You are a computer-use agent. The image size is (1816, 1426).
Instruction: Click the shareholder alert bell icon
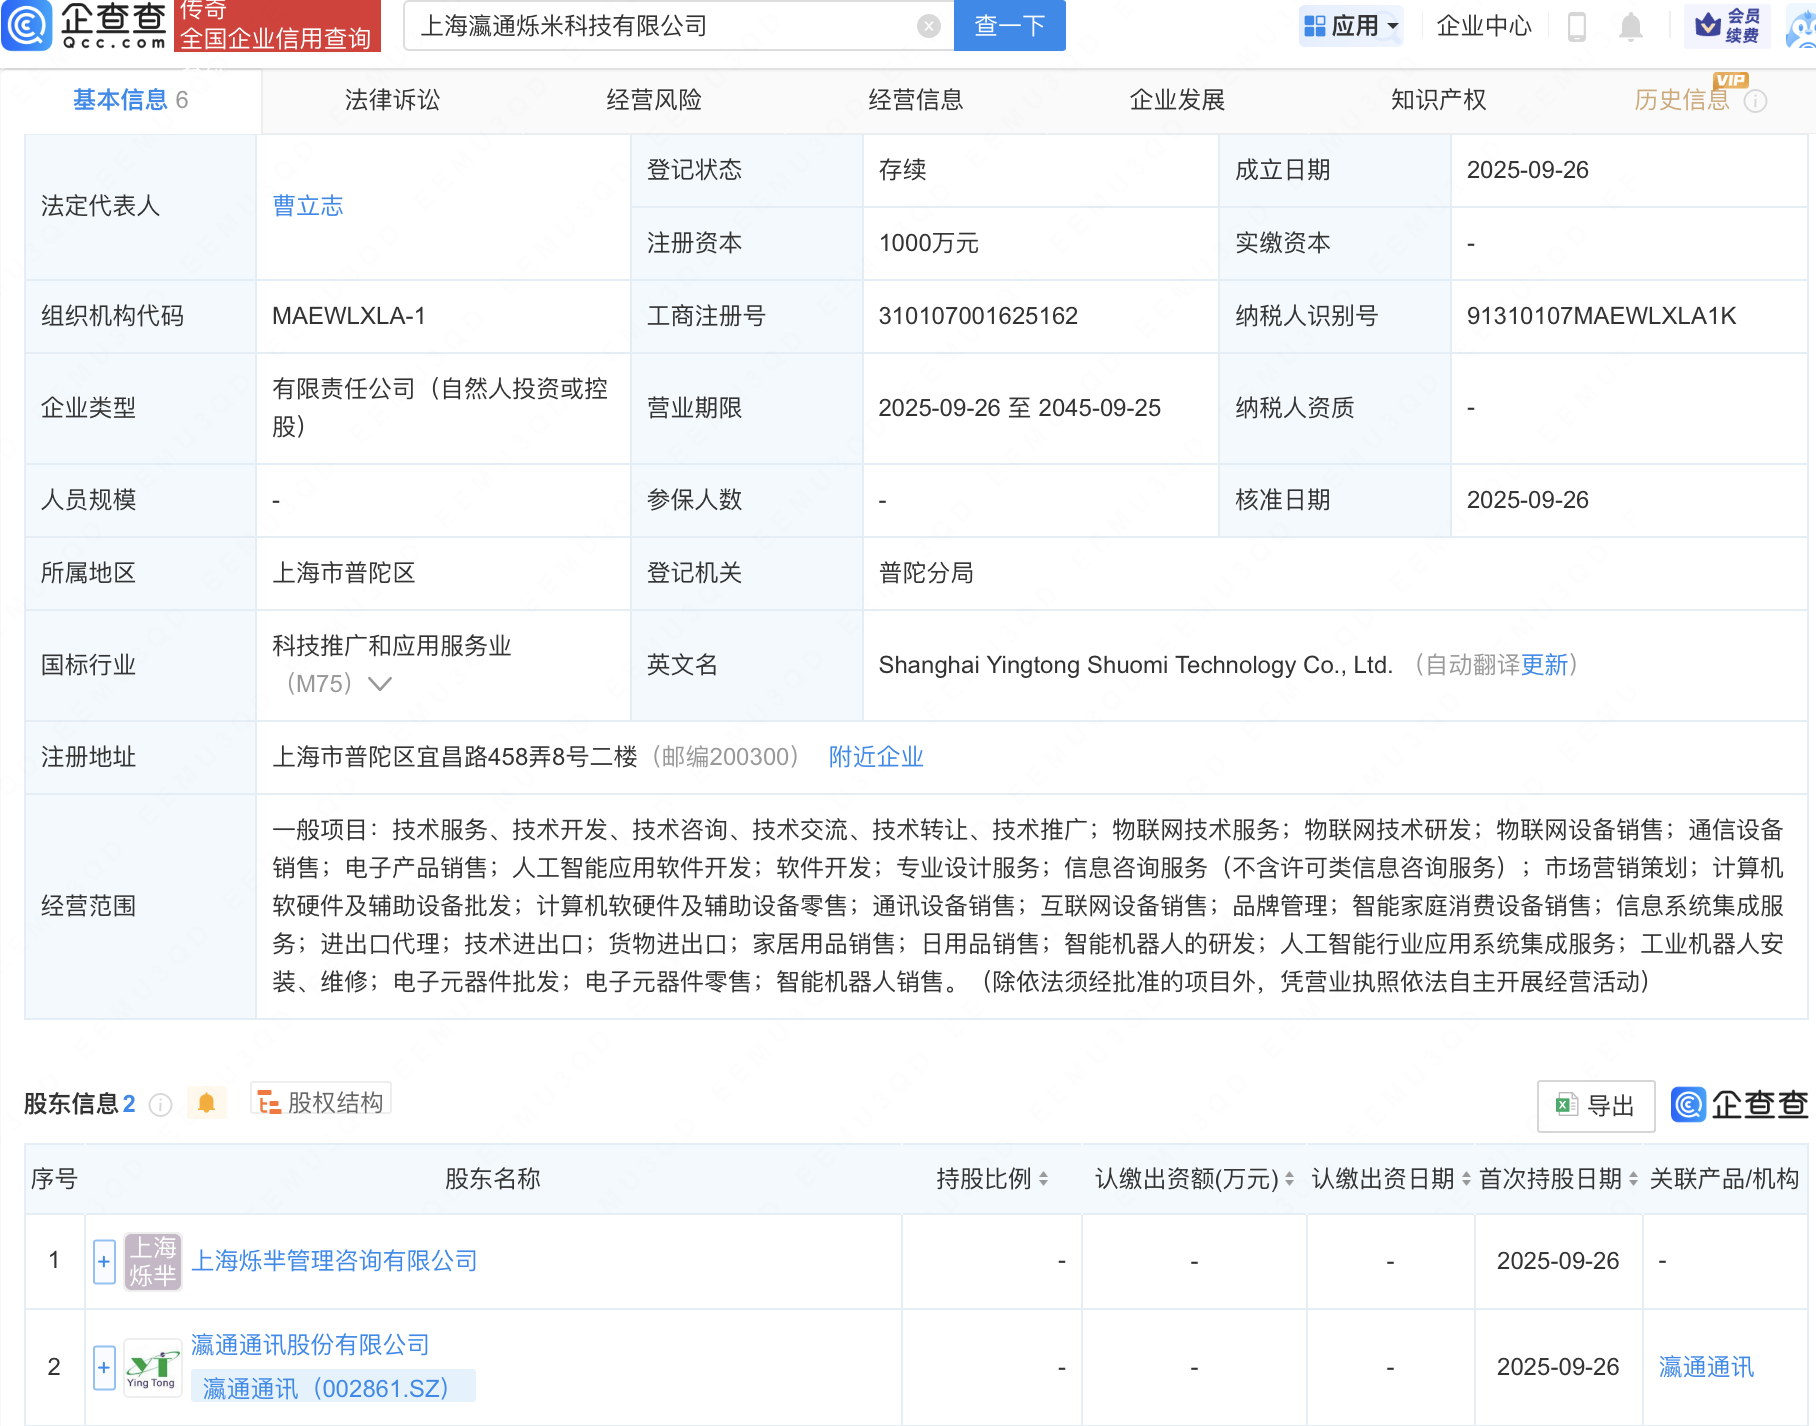click(206, 1103)
